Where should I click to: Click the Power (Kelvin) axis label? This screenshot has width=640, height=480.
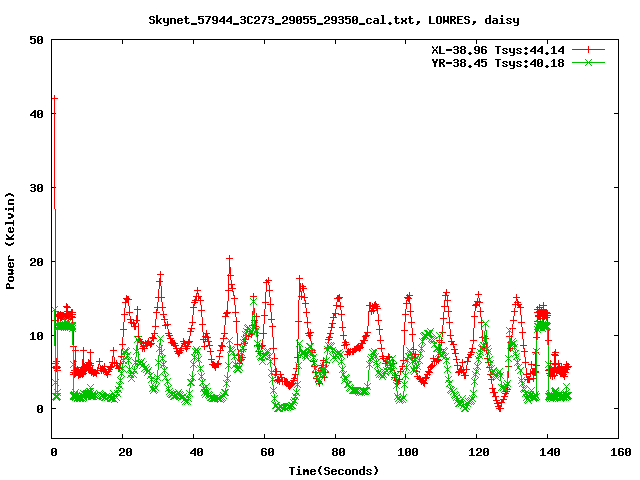10,241
